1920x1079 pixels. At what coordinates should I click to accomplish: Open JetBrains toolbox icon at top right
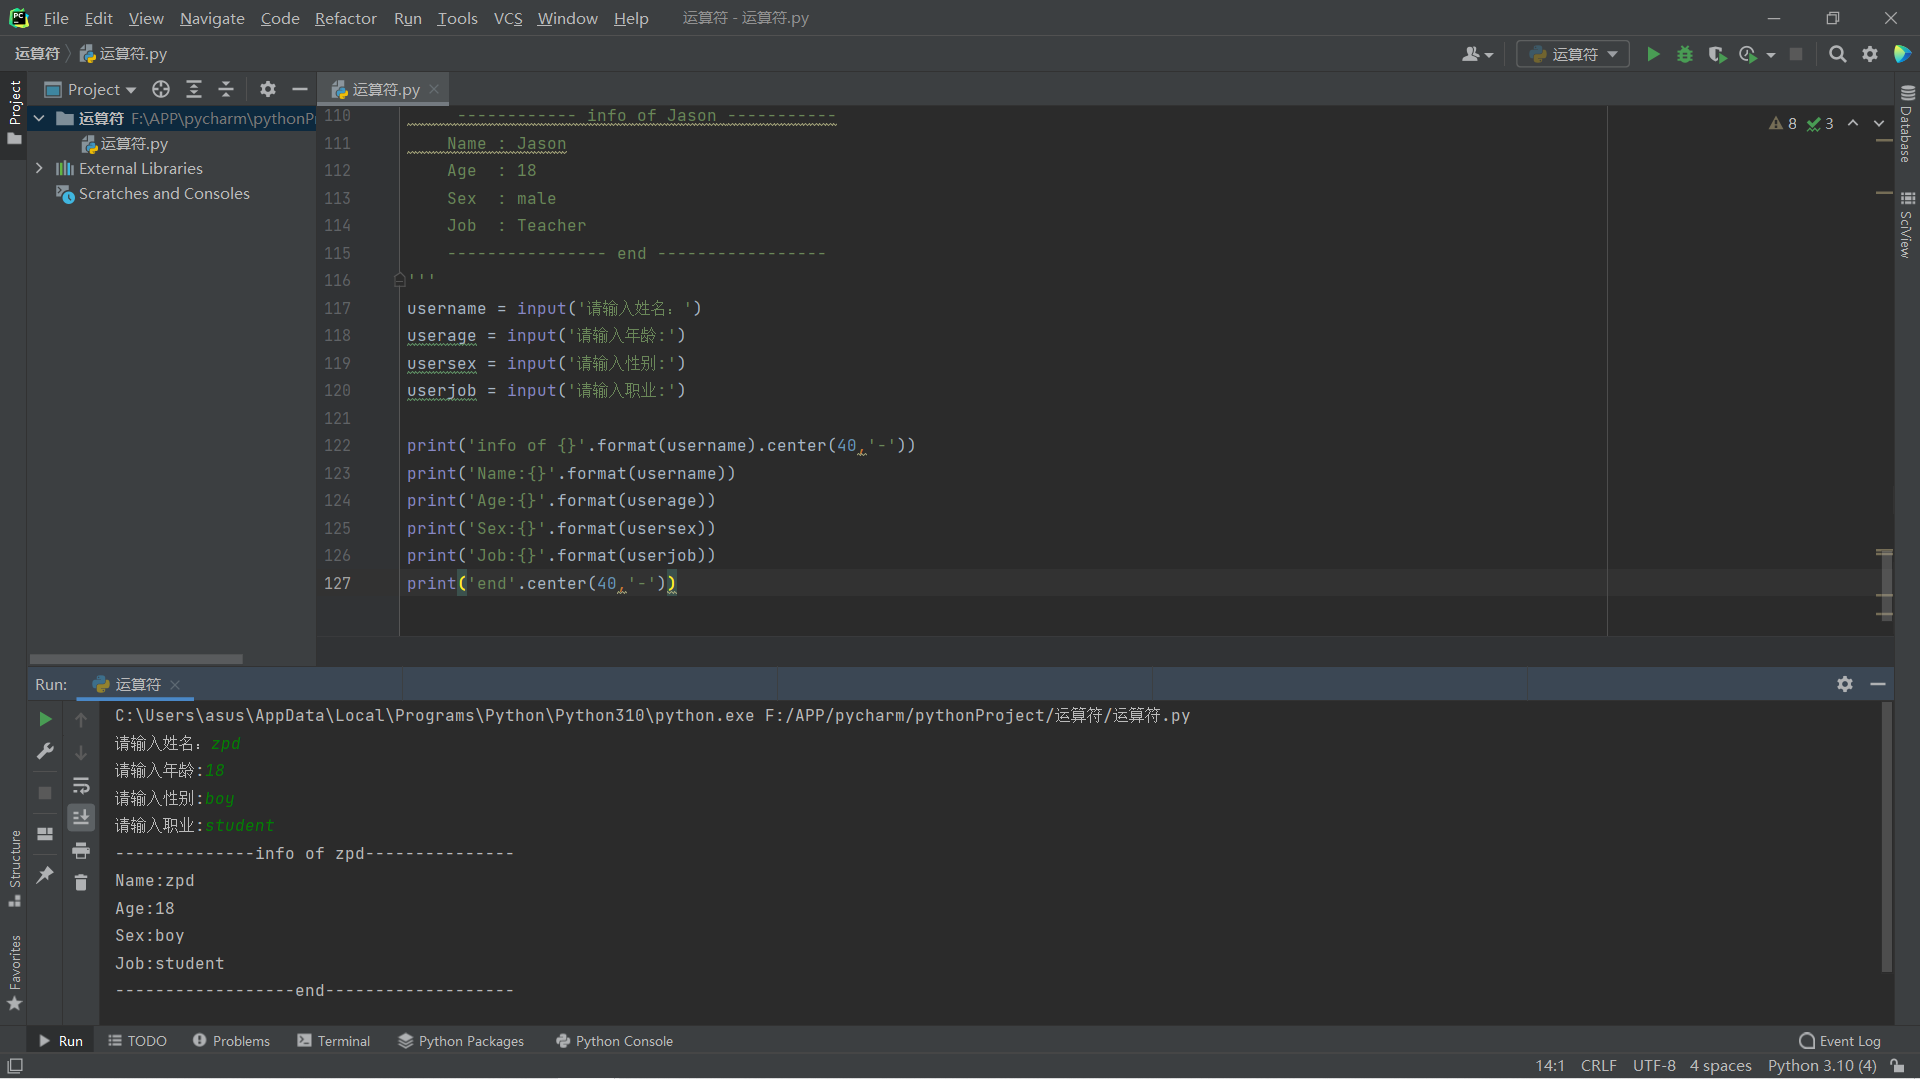(1902, 54)
